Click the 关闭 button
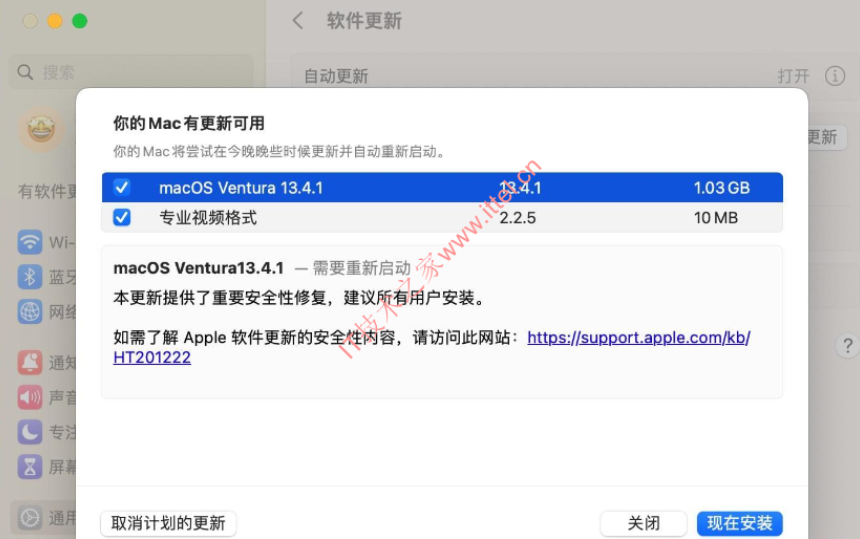 click(x=643, y=523)
